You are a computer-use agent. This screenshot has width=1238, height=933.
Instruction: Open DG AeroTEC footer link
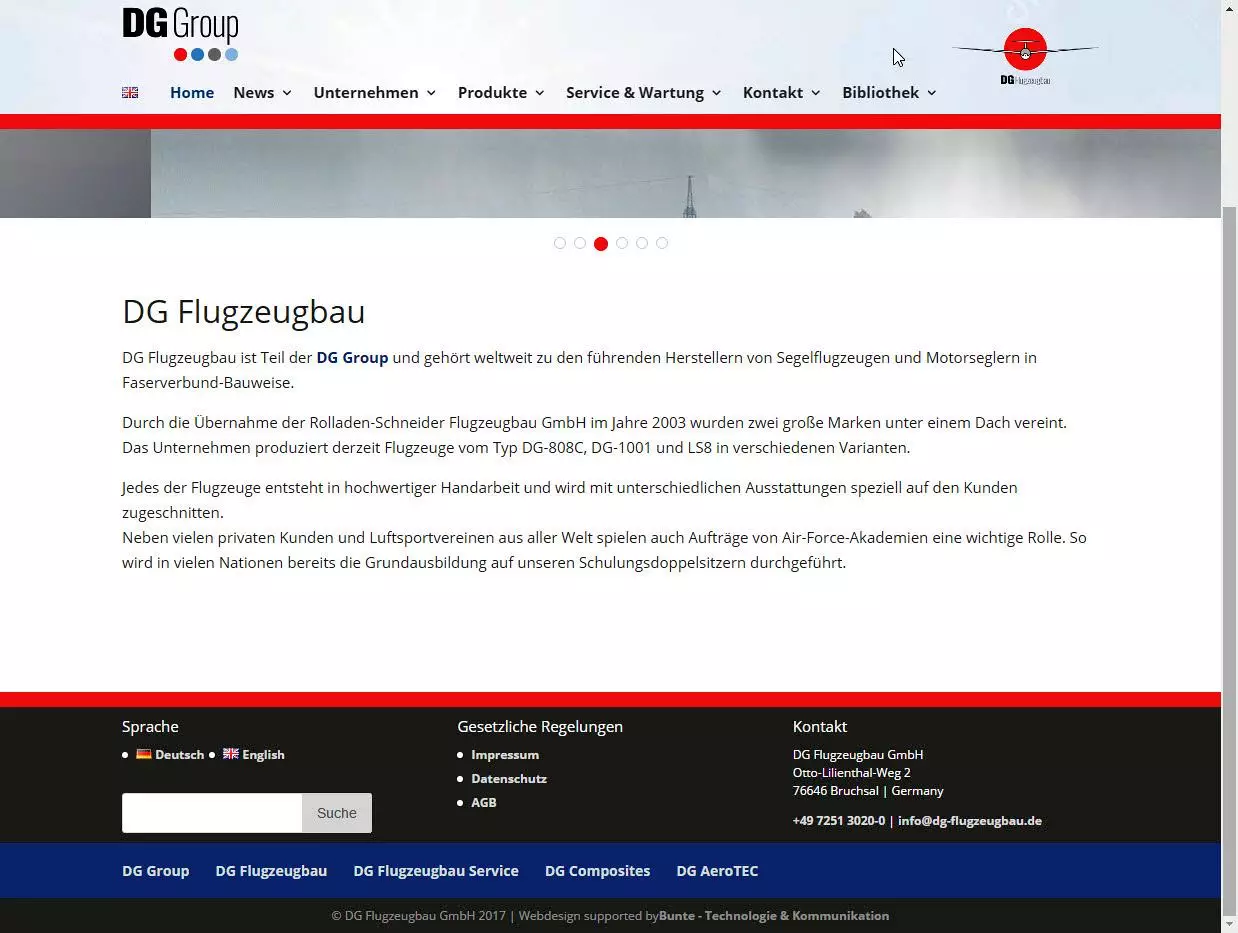pyautogui.click(x=717, y=871)
